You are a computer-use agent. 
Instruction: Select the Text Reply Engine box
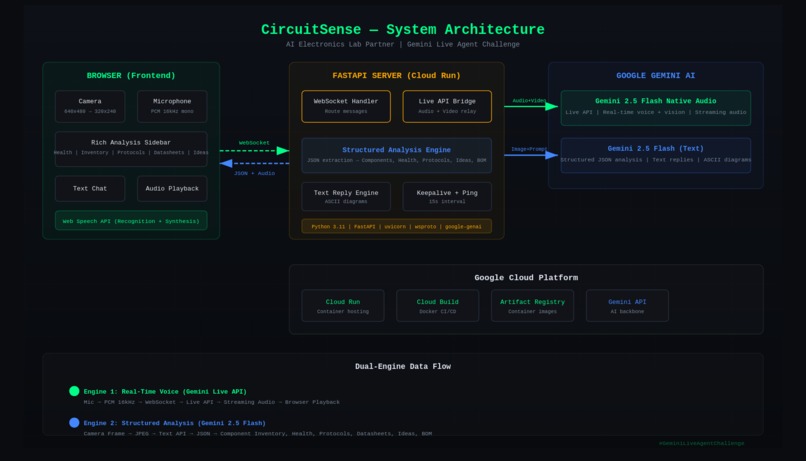point(346,196)
